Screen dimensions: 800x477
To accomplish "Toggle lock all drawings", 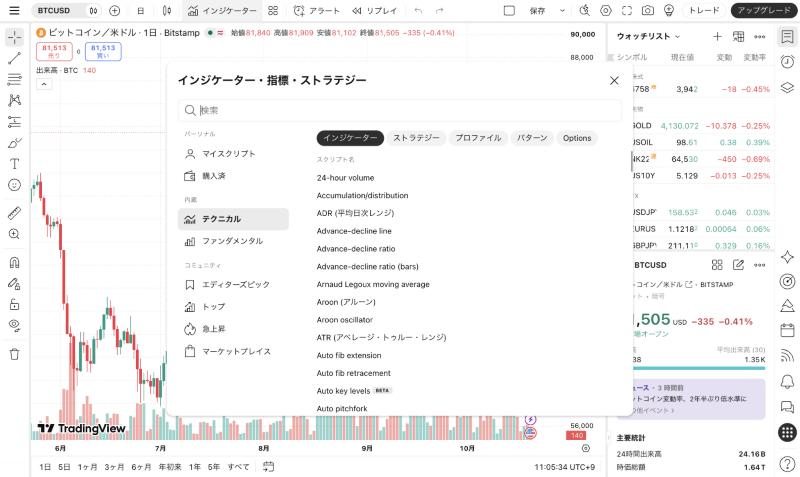I will (14, 305).
